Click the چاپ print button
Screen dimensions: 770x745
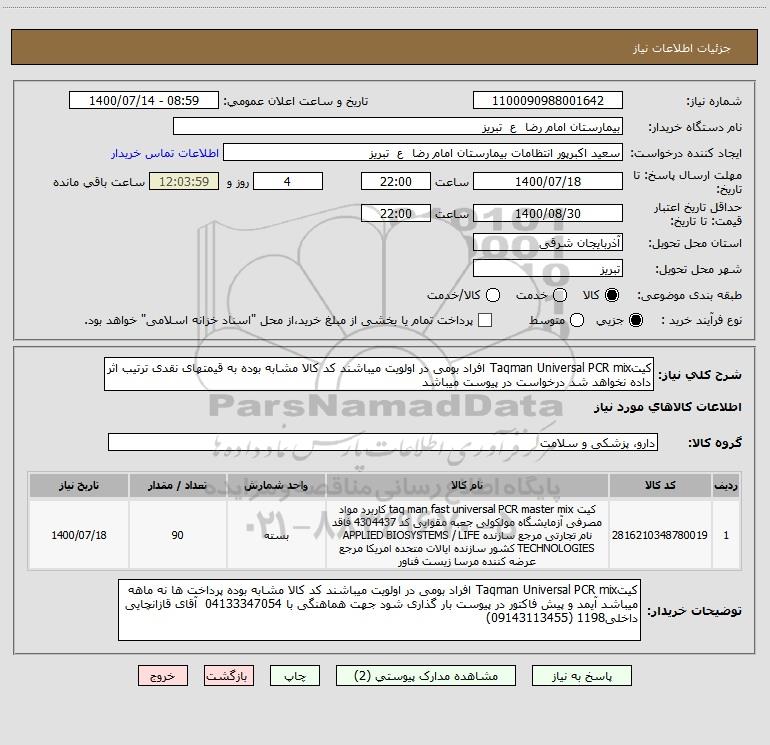coord(295,676)
